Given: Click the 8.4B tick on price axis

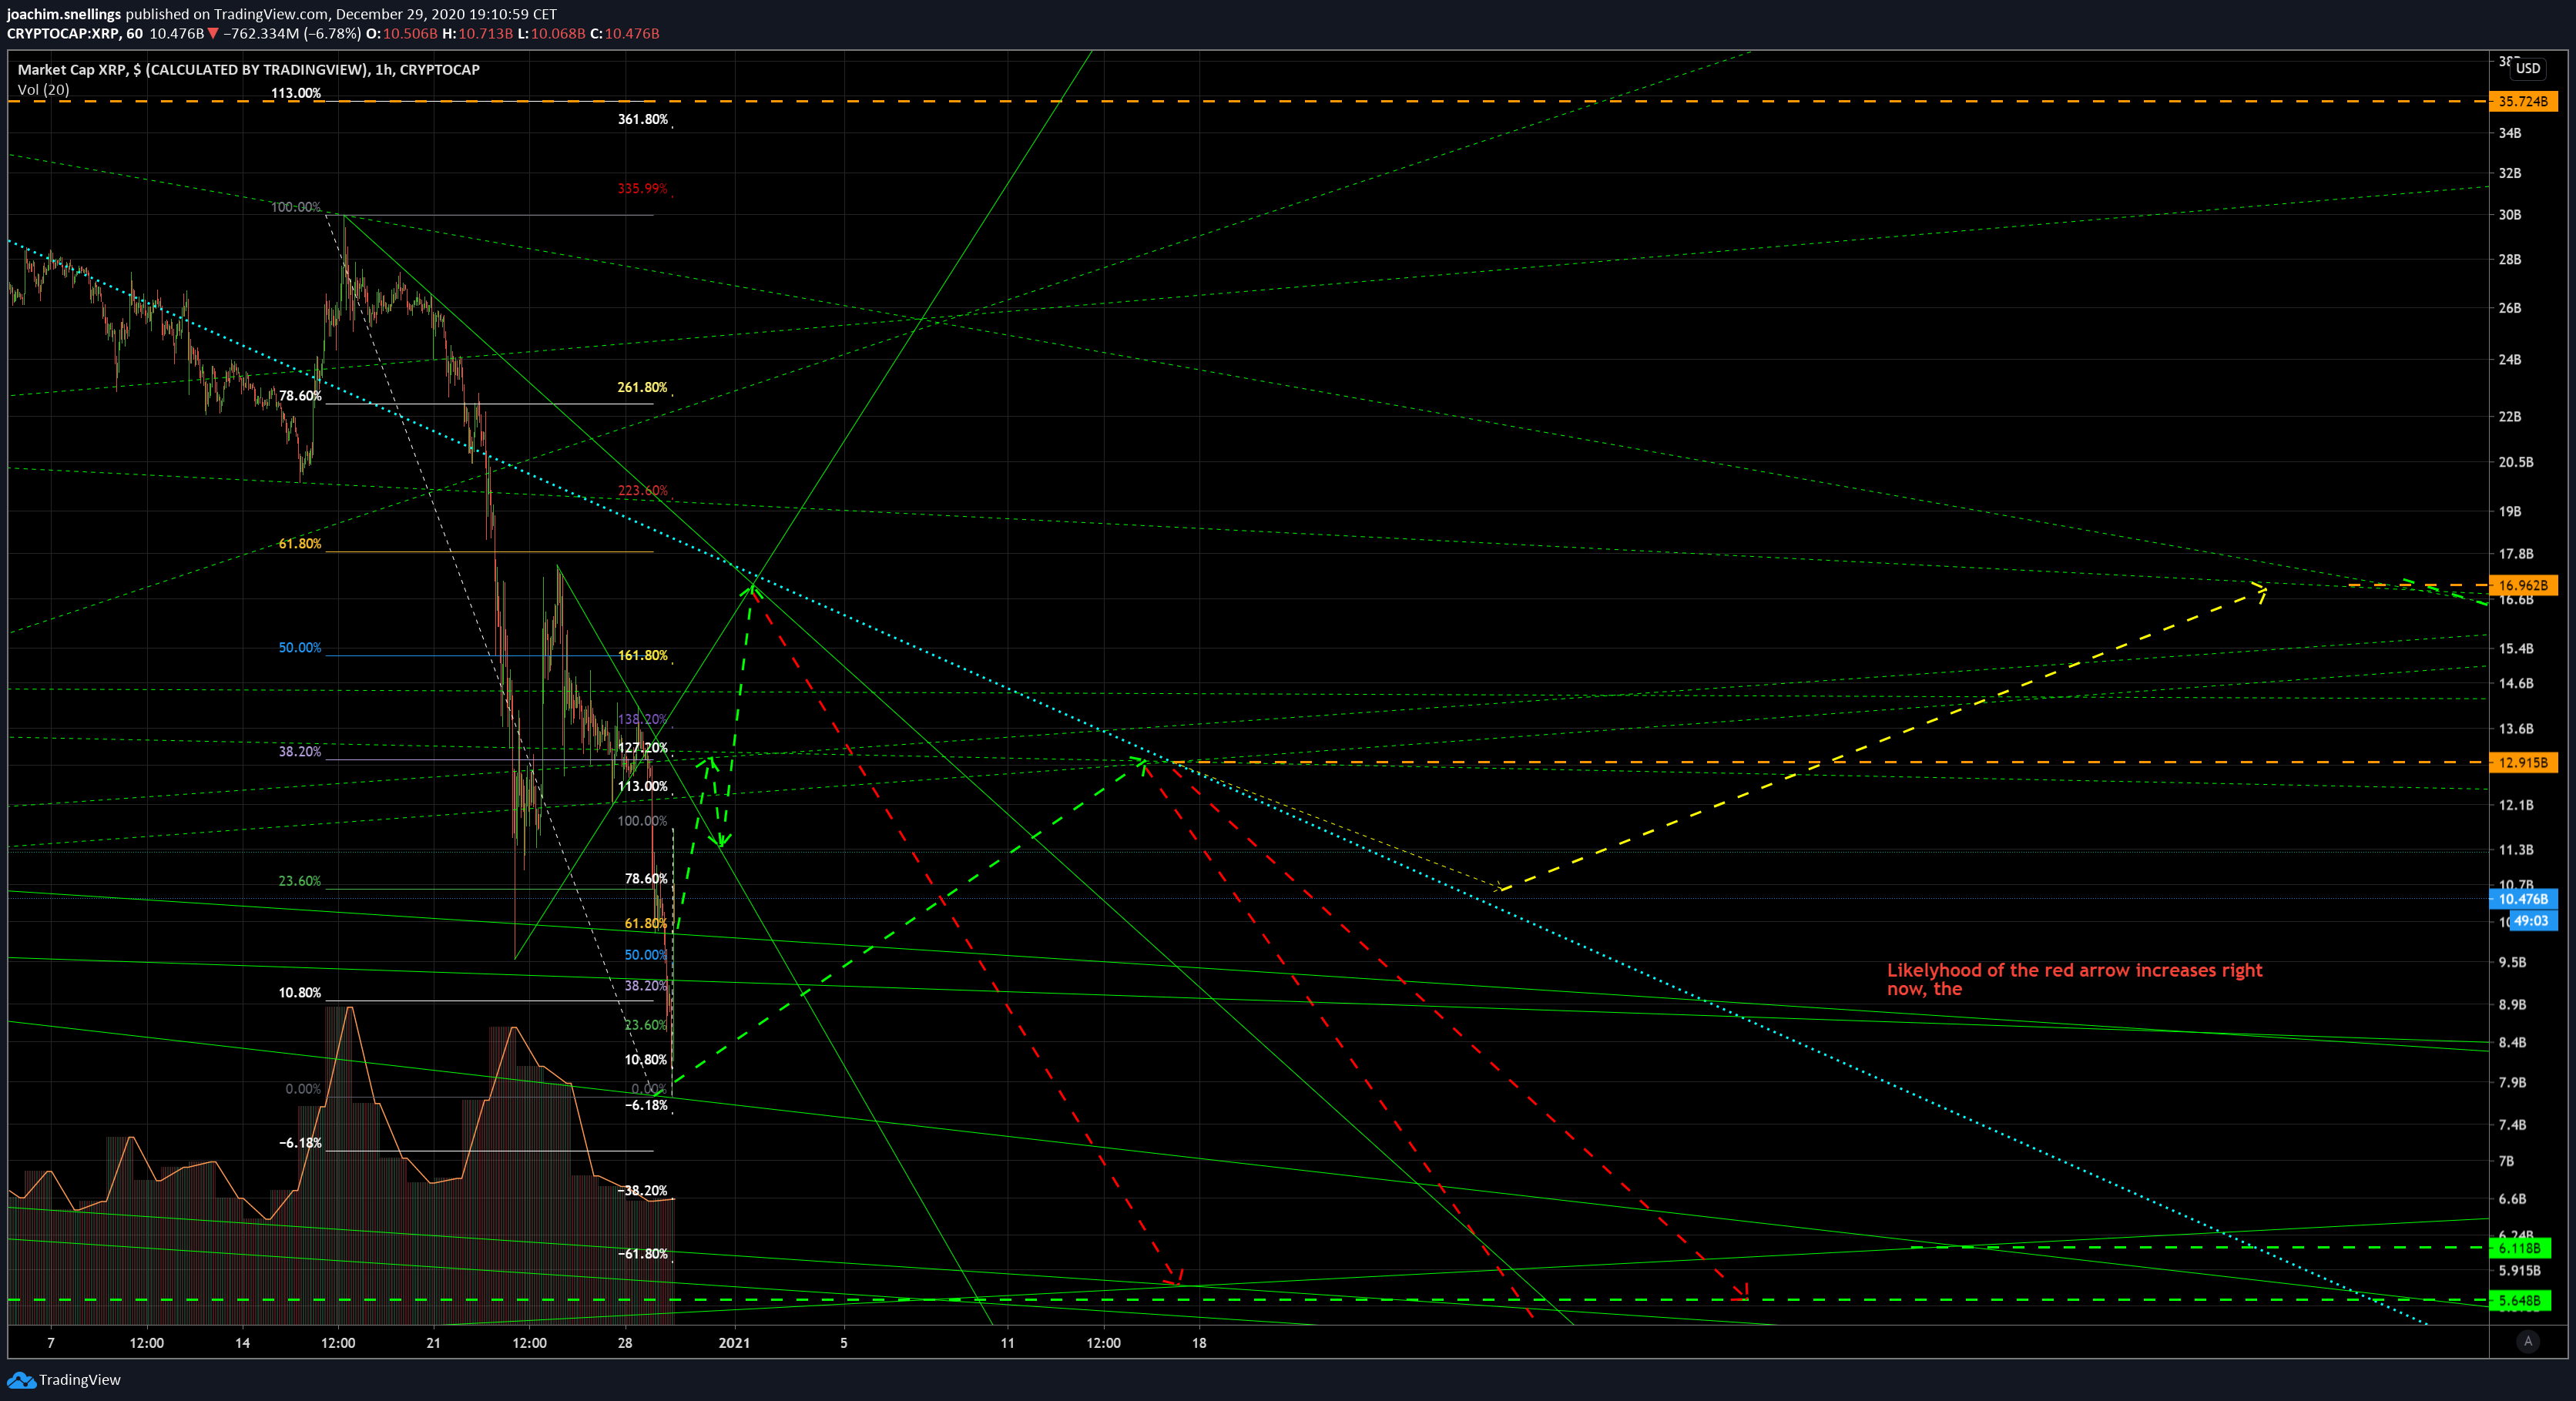Looking at the screenshot, I should tap(2512, 1042).
